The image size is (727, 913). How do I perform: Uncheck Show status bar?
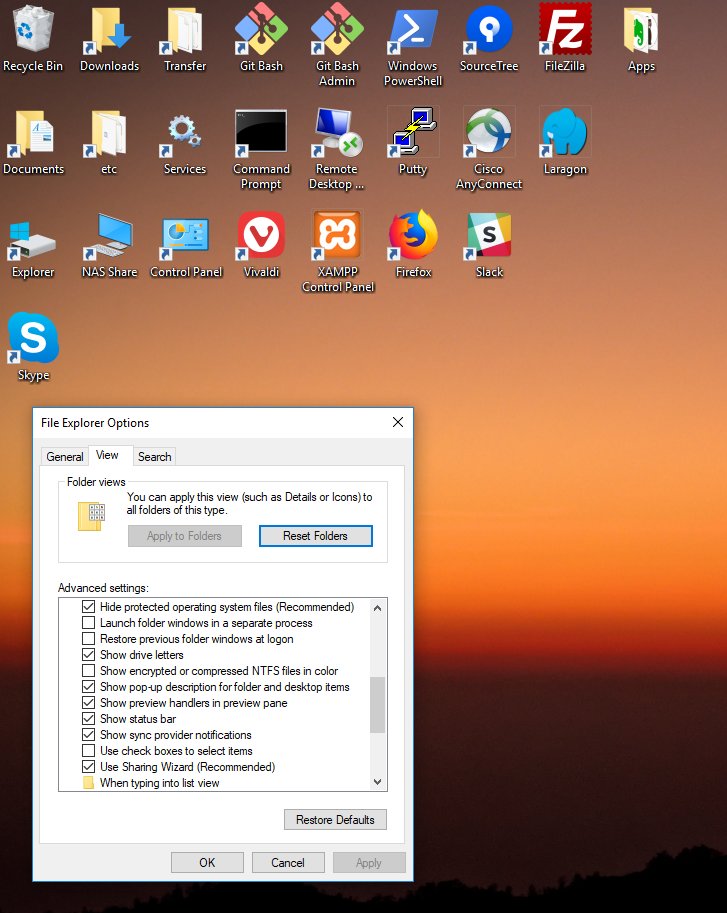(88, 719)
